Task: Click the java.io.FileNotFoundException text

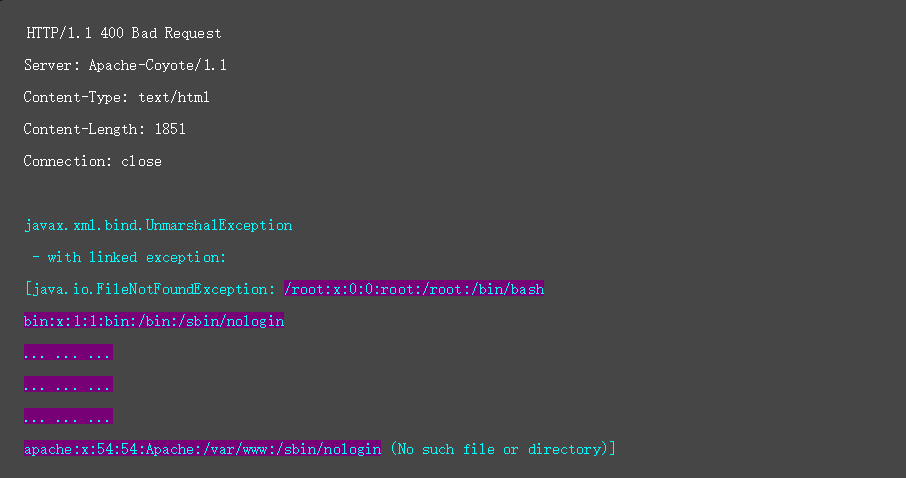Action: (x=150, y=289)
